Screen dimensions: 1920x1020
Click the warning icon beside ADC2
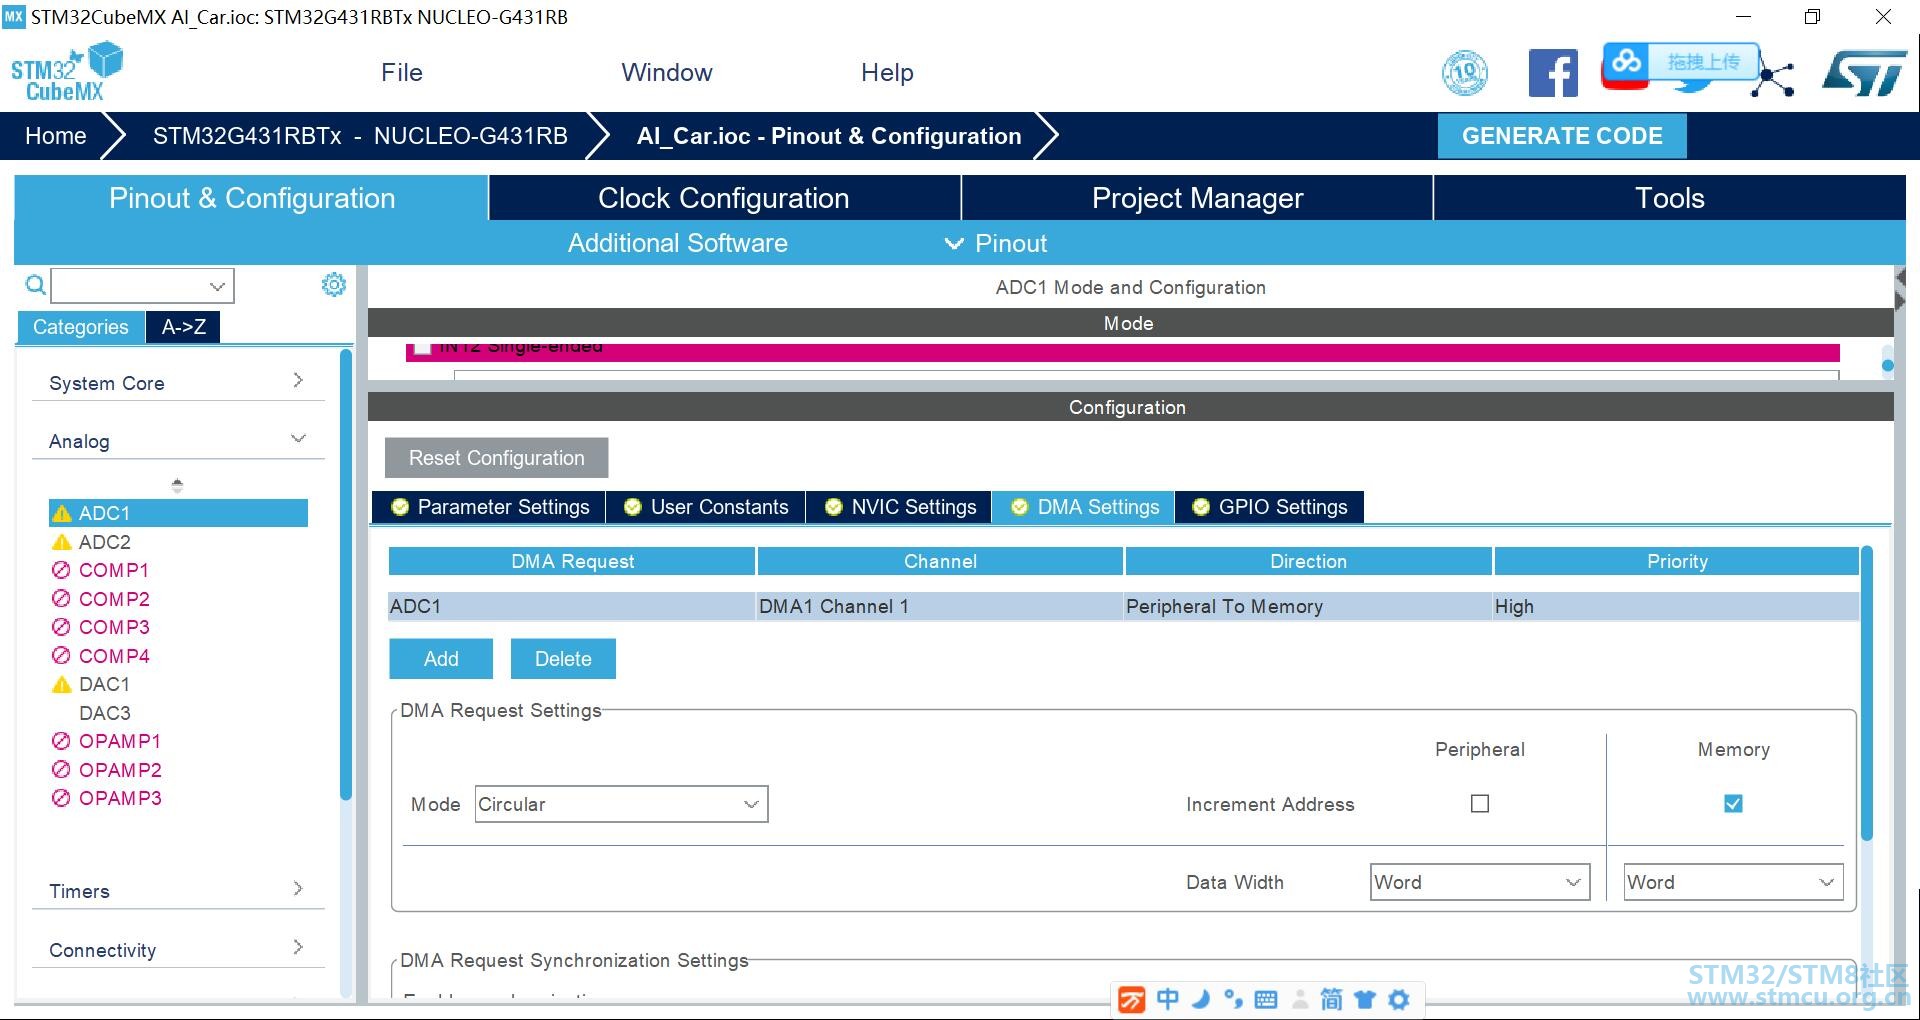(61, 542)
